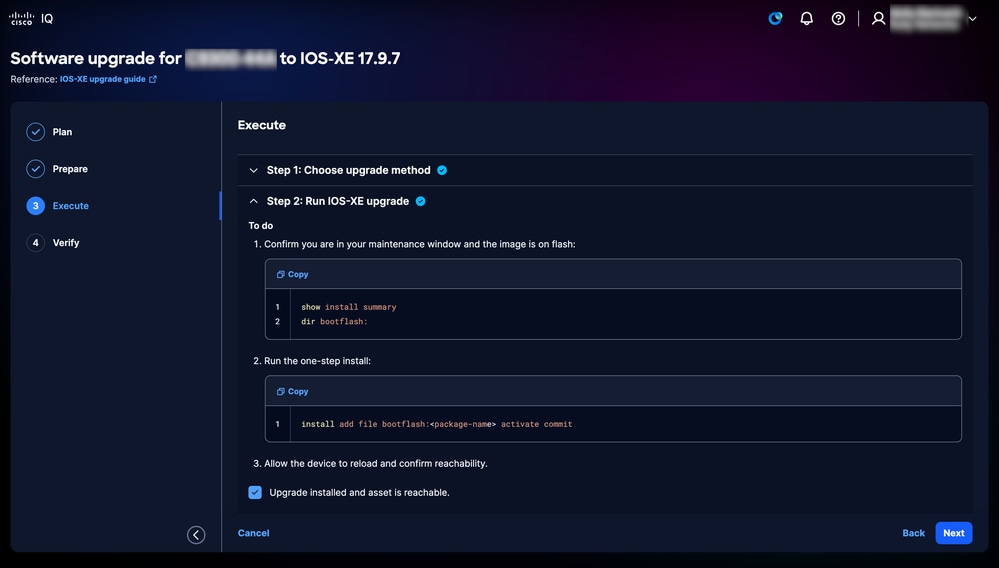Open the AI assistant icon in header
Screen dimensions: 999x568
(x=775, y=18)
